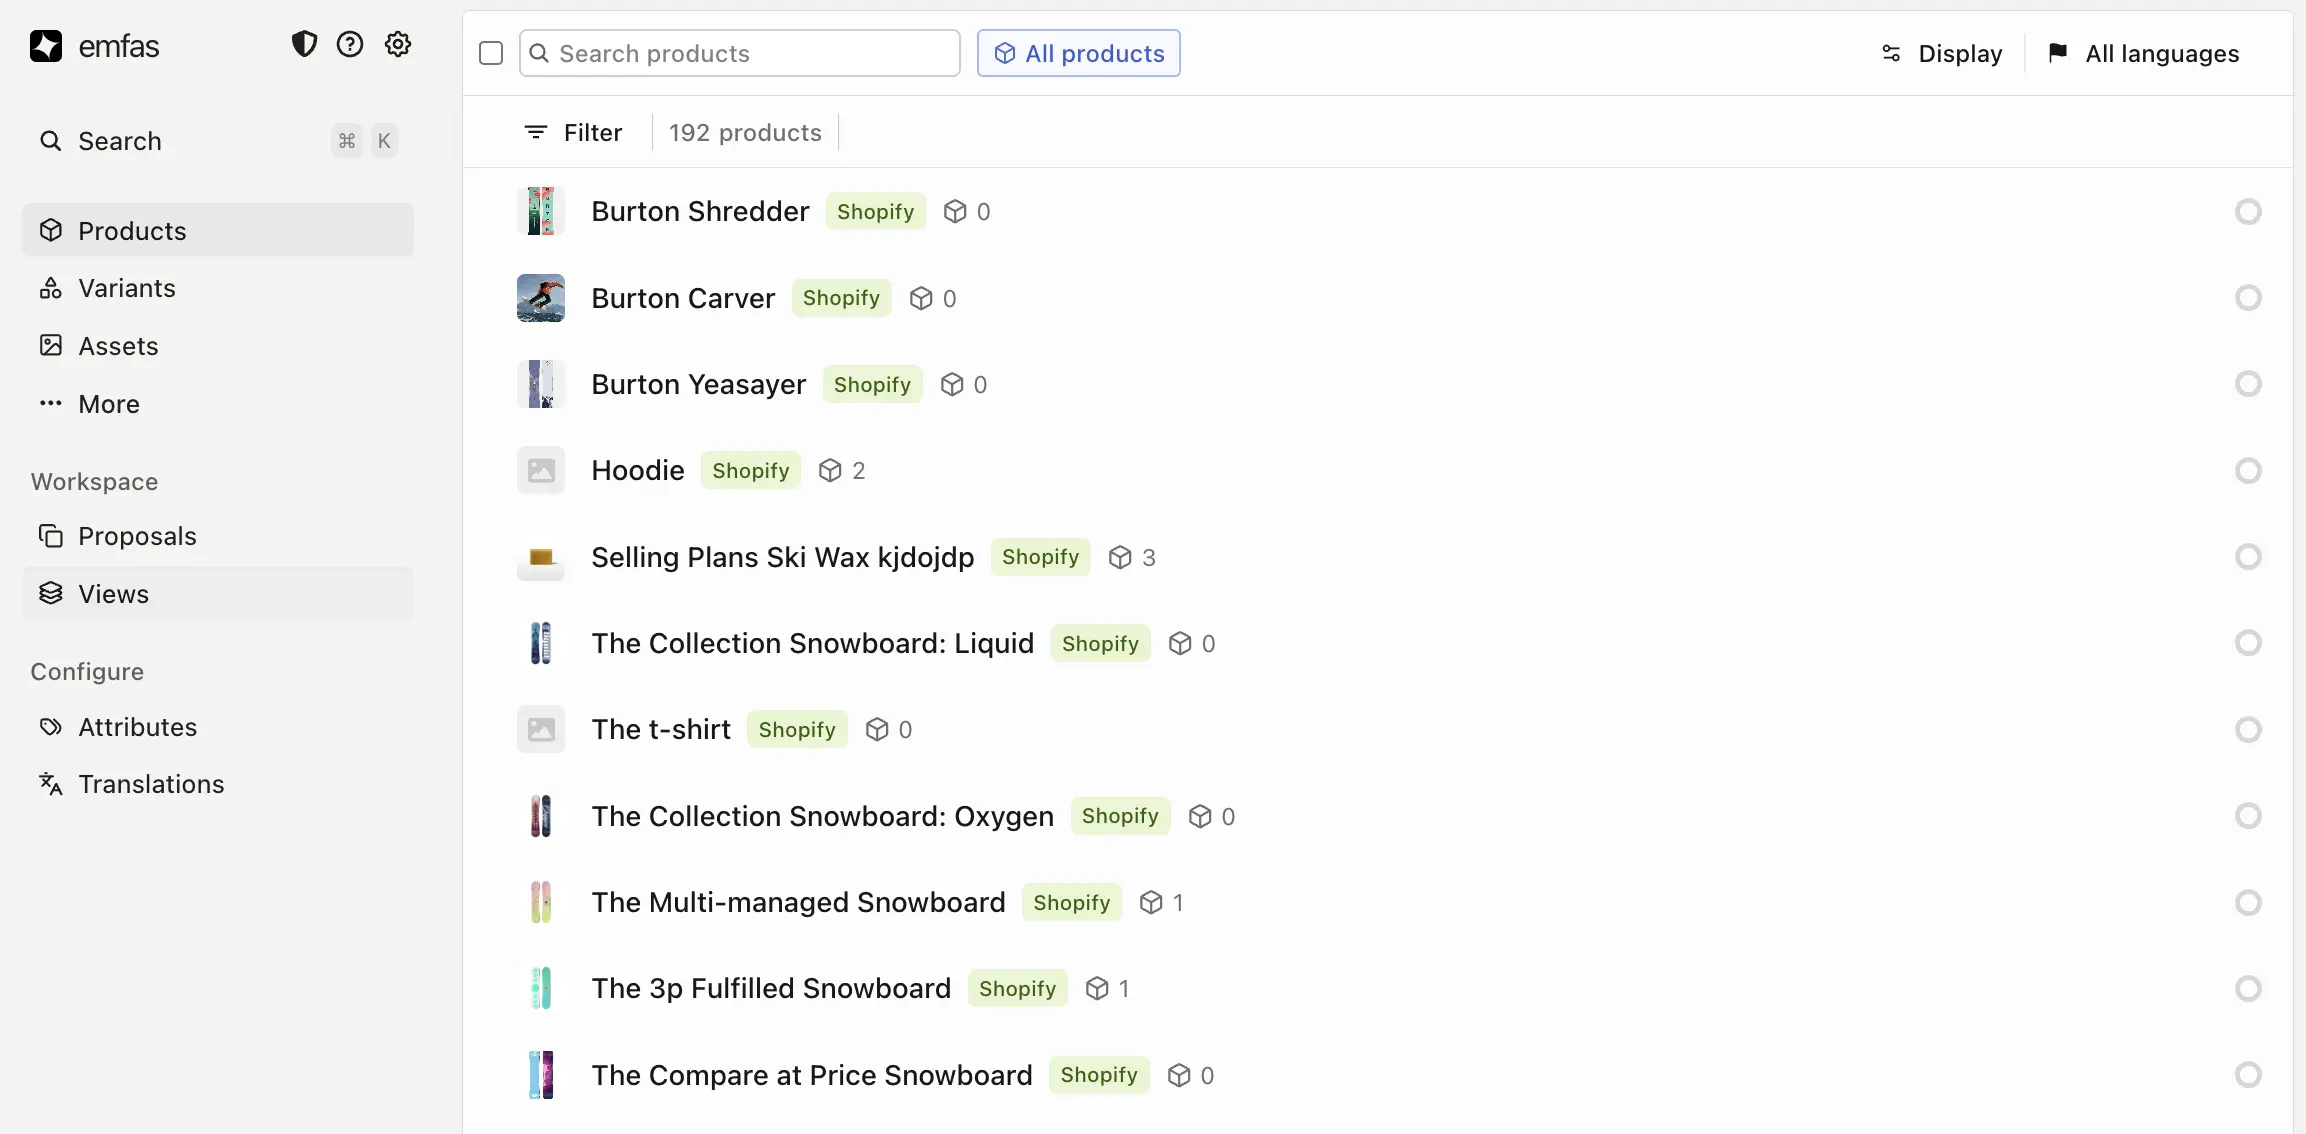Switch to Views in the Workspace
This screenshot has width=2306, height=1134.
tap(113, 593)
